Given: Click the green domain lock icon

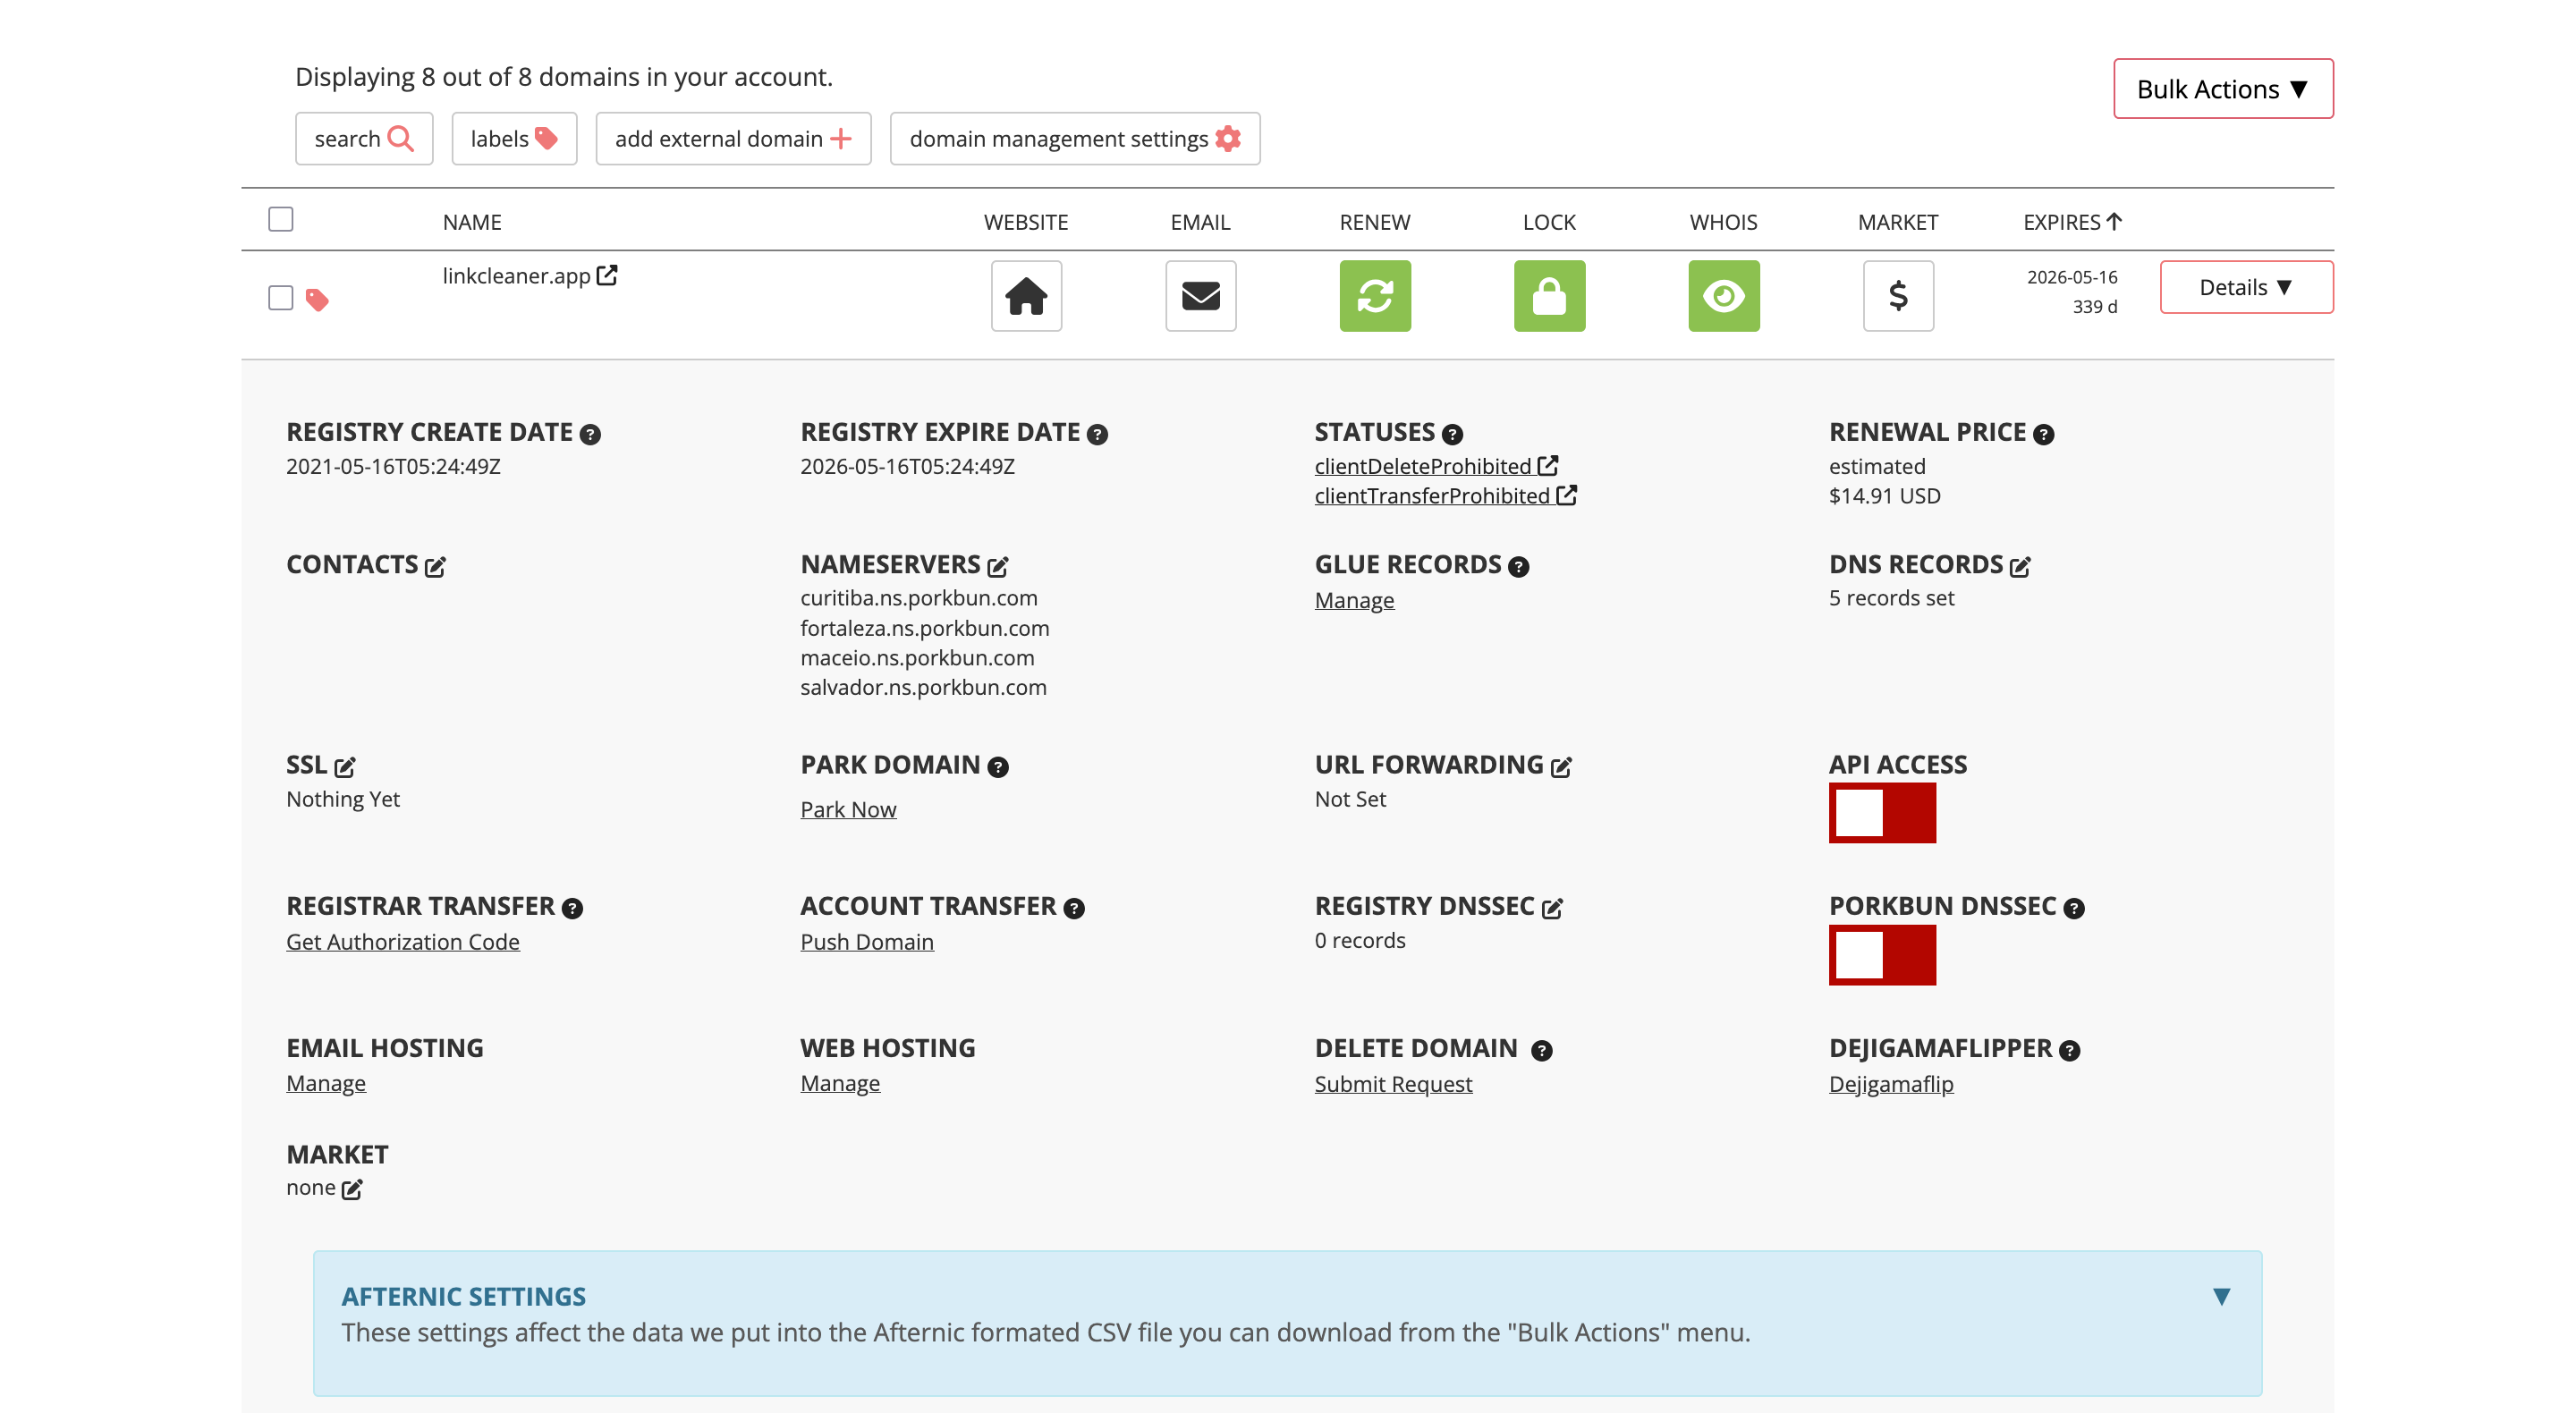Looking at the screenshot, I should pyautogui.click(x=1549, y=296).
